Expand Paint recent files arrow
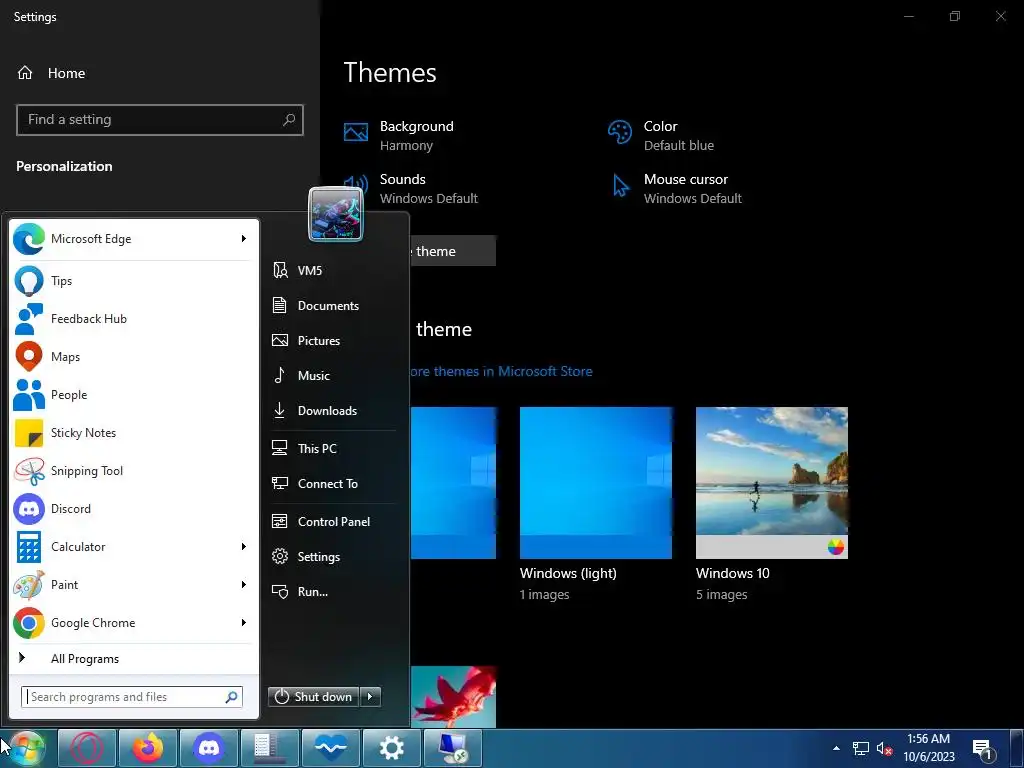 pyautogui.click(x=244, y=584)
